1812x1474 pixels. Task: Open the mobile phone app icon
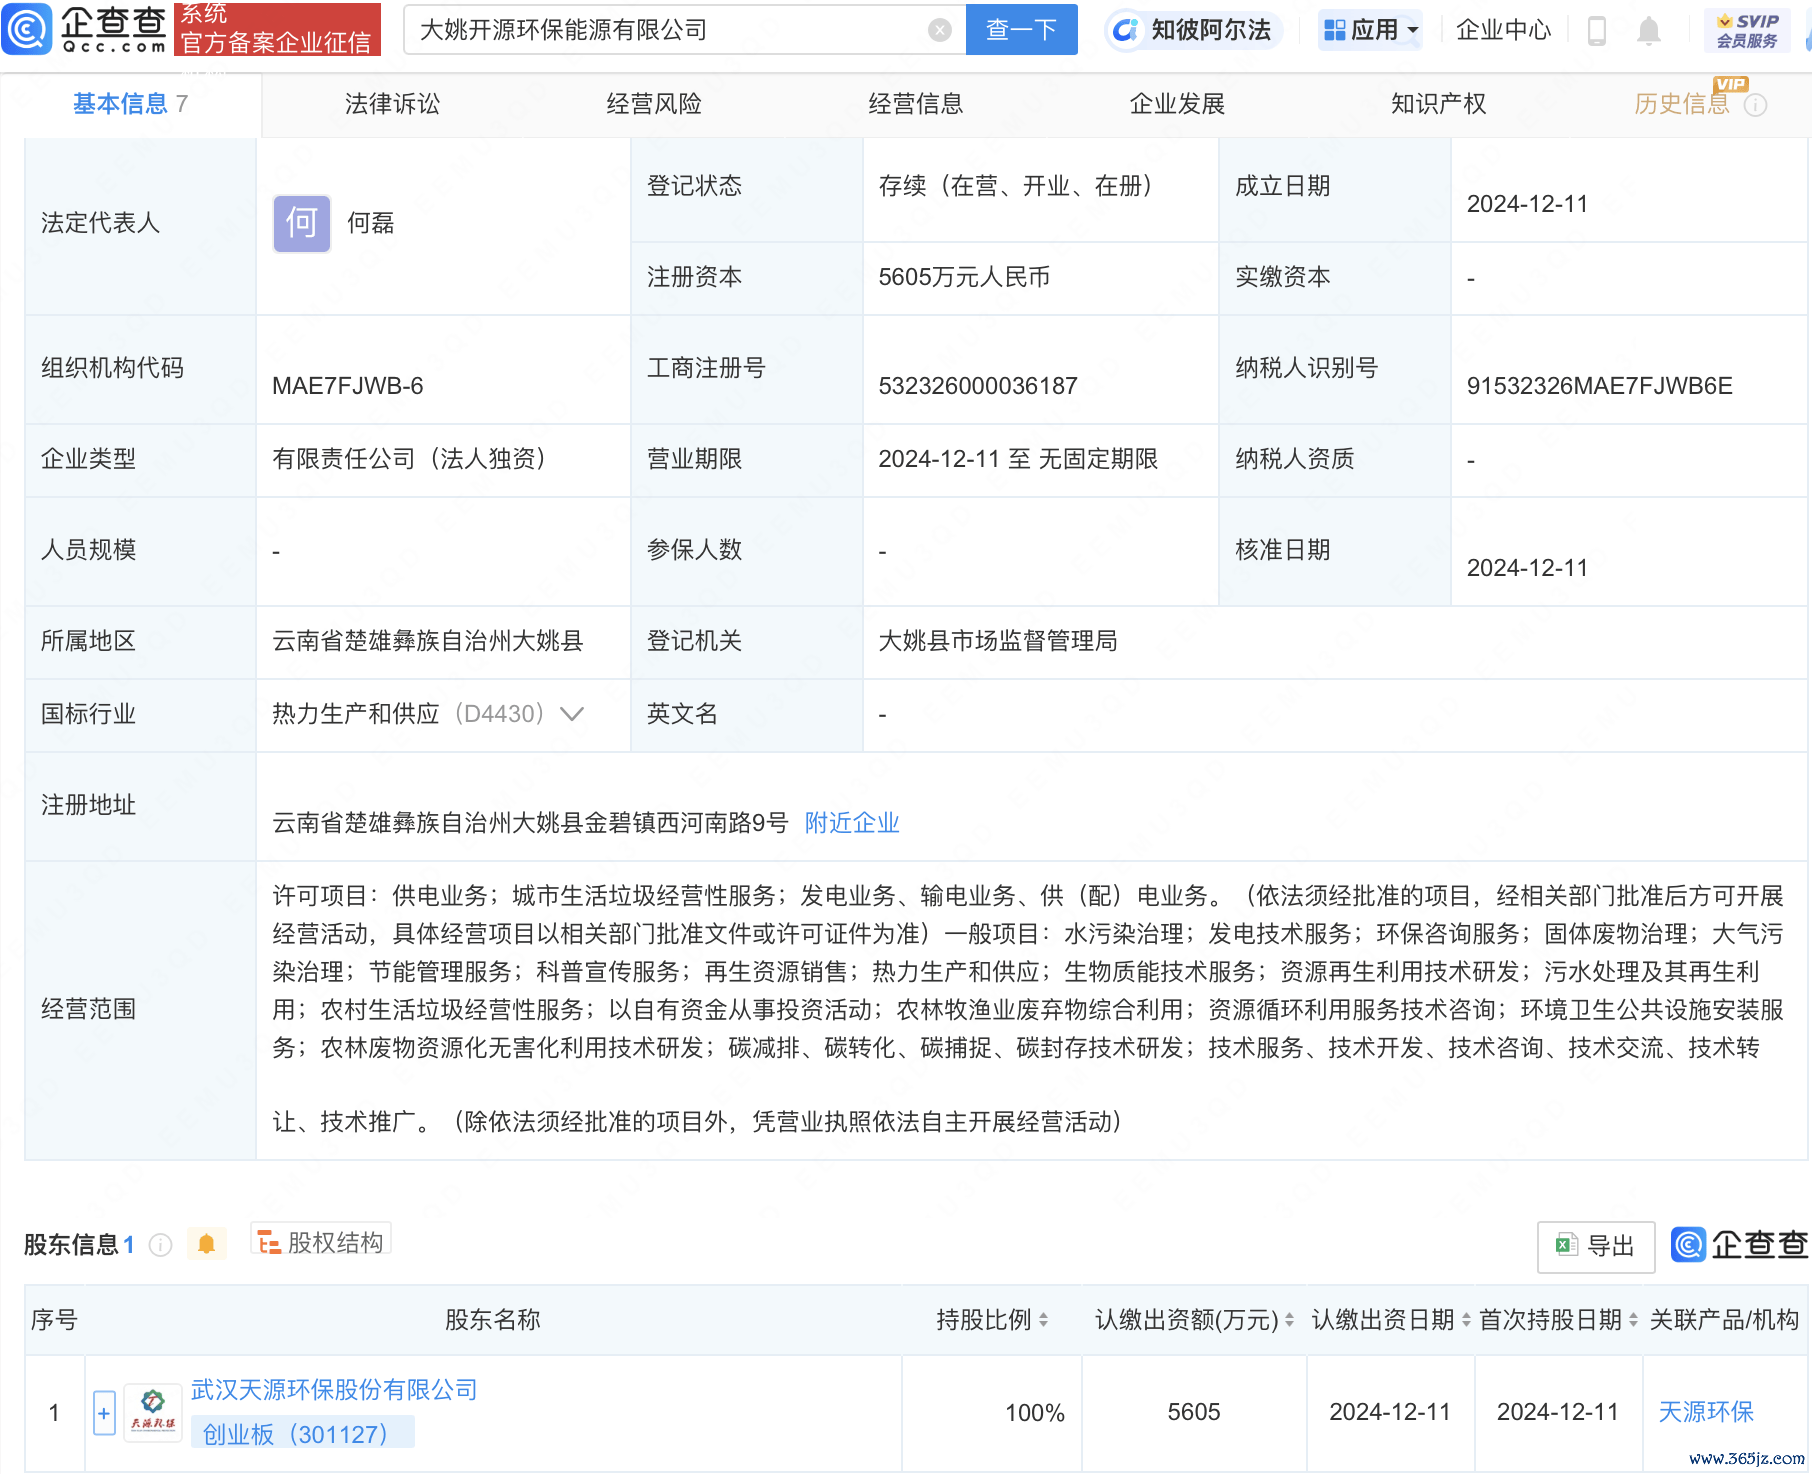1597,31
